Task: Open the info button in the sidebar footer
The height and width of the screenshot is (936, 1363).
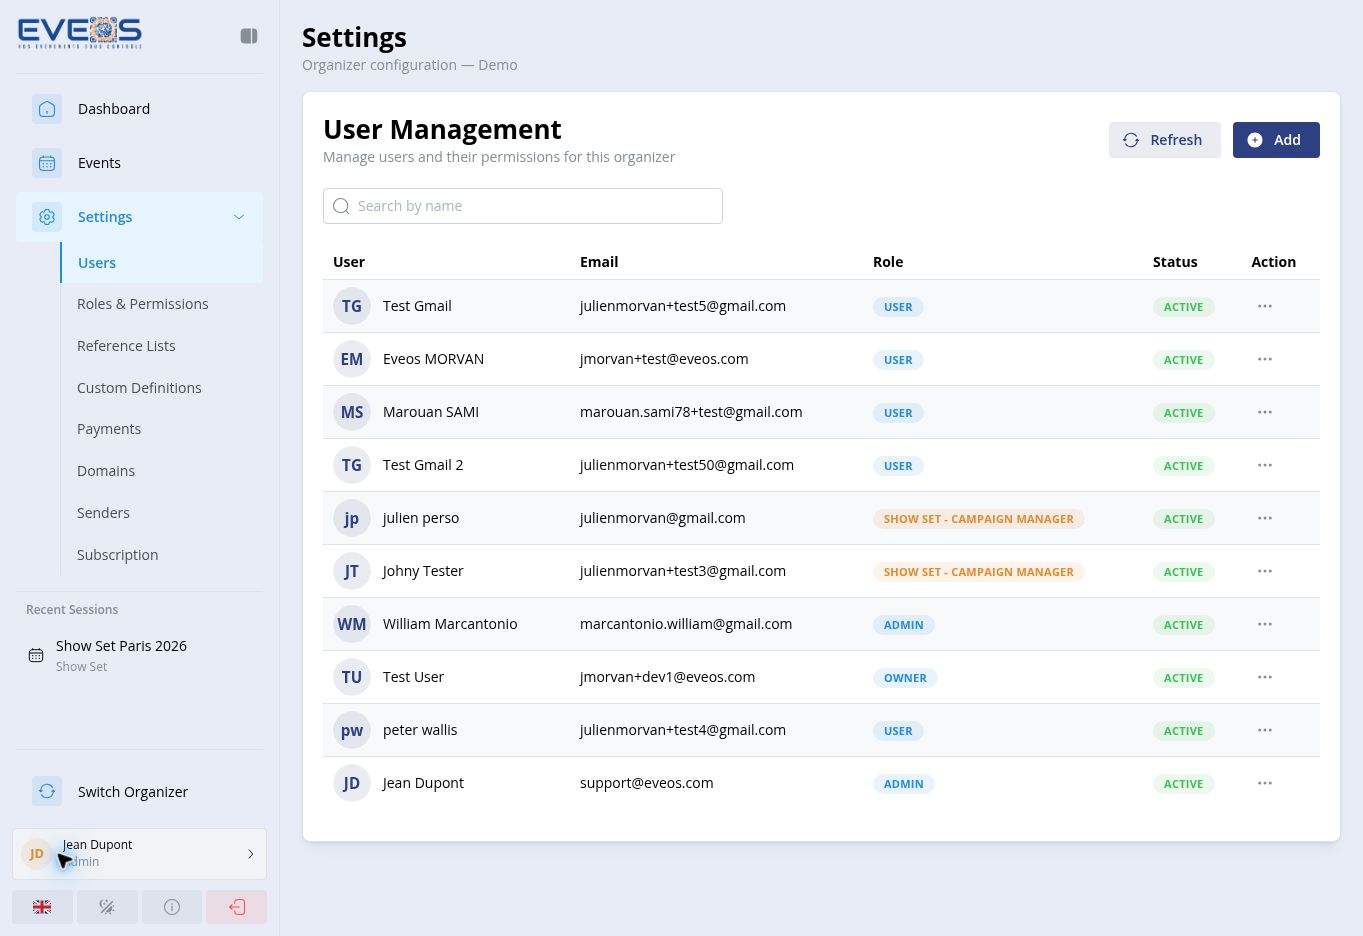Action: [172, 907]
